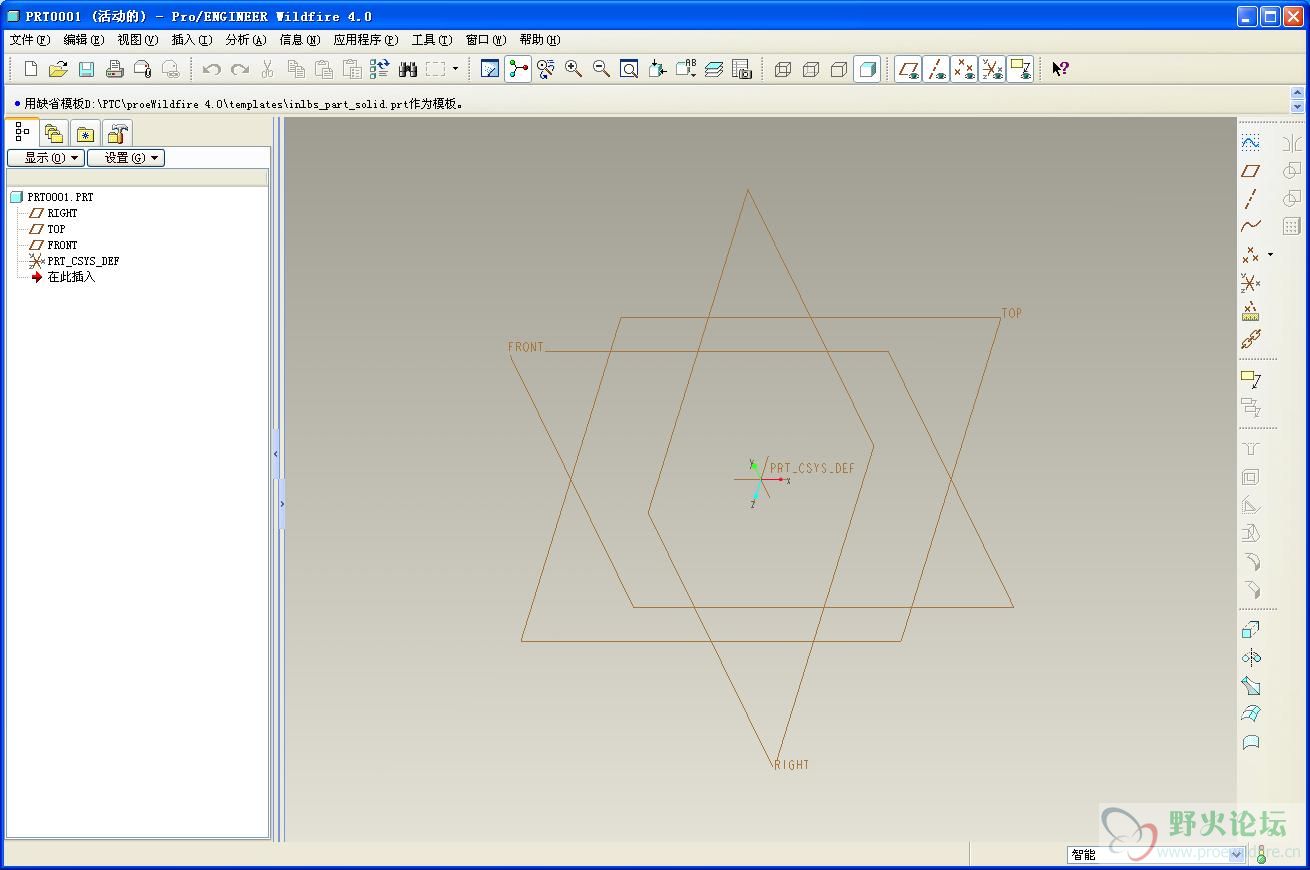
Task: Expand the Datum Point flyout arrow
Action: click(x=1270, y=255)
